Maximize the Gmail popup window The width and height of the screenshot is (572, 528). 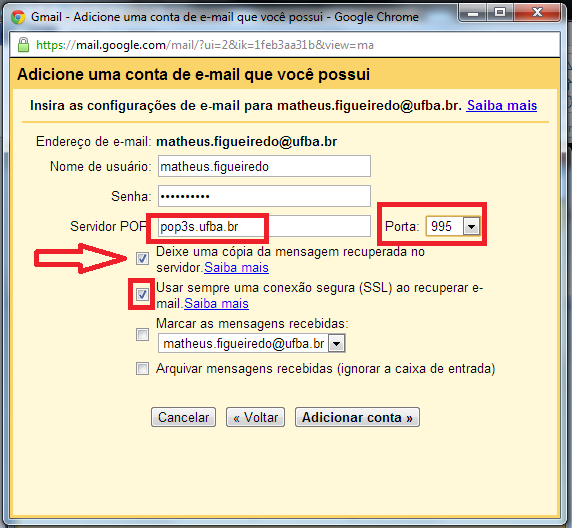coord(499,13)
